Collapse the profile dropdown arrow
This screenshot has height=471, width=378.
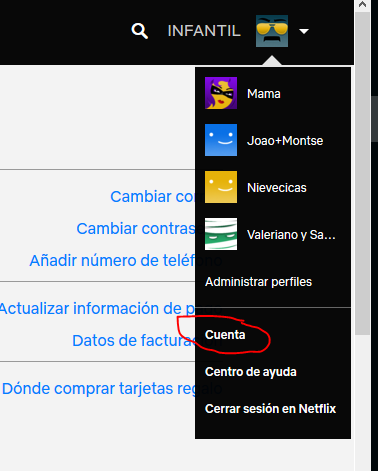click(304, 31)
